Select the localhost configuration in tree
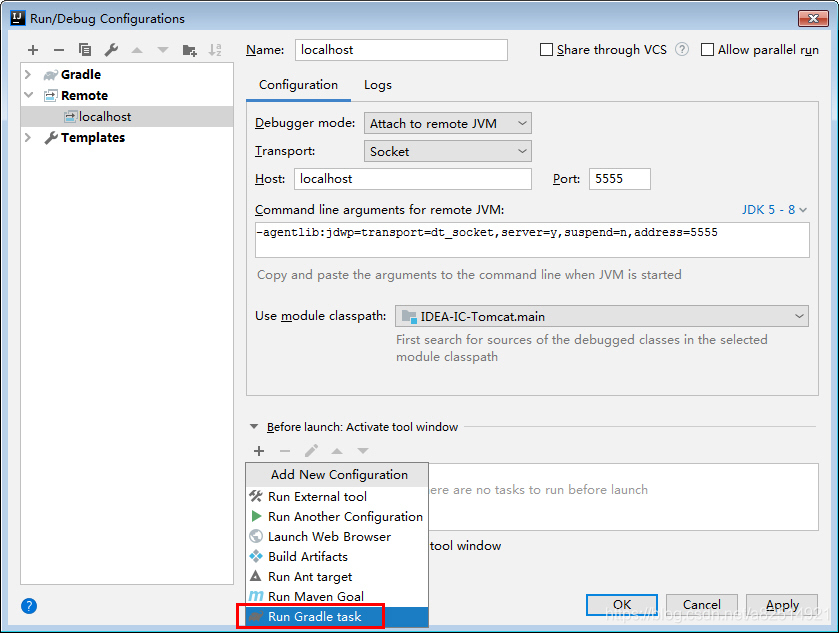The image size is (839, 633). [x=127, y=117]
